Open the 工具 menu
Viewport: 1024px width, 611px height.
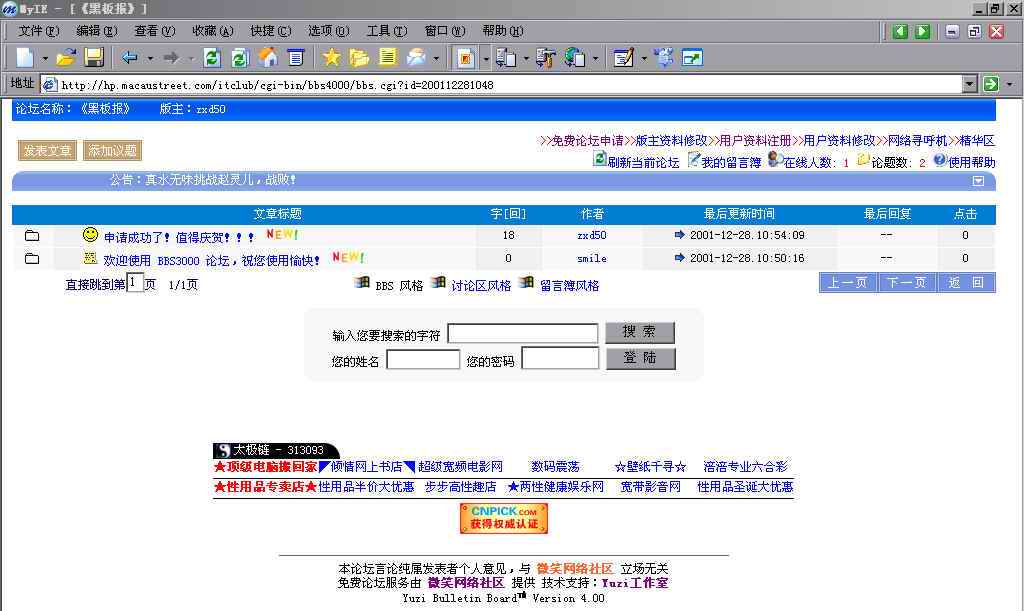pos(386,31)
